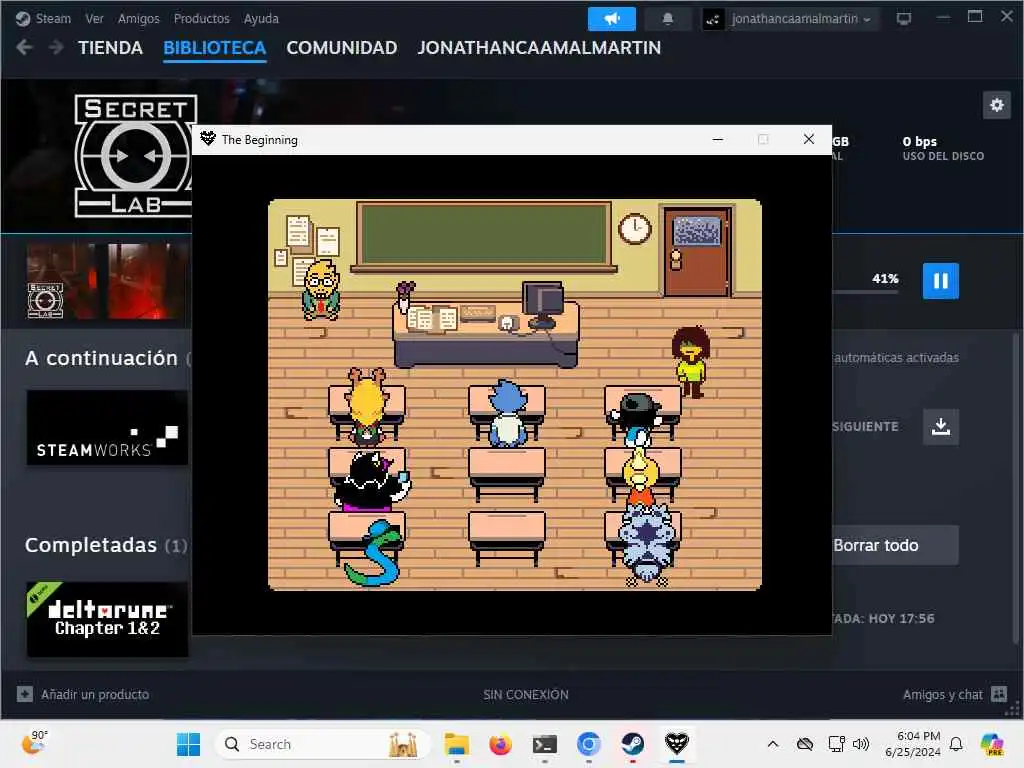Image resolution: width=1024 pixels, height=768 pixels.
Task: Click the classroom door in the game
Action: (697, 251)
